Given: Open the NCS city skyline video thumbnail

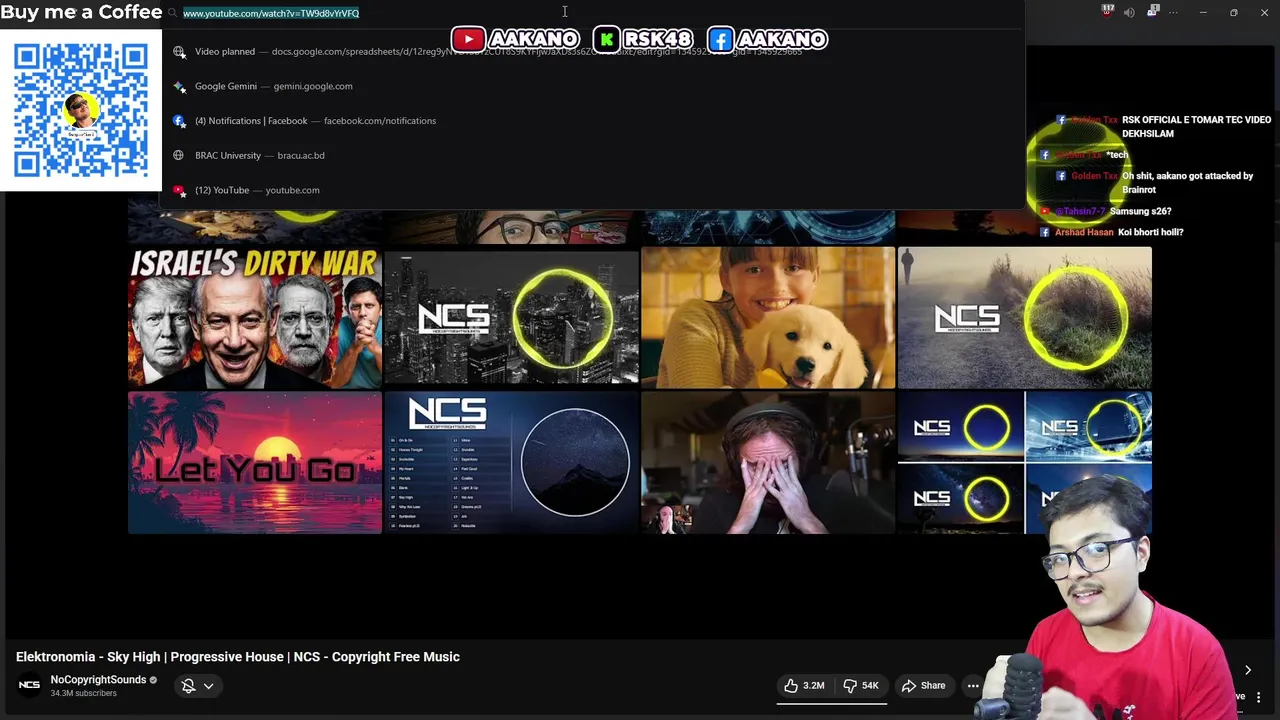Looking at the screenshot, I should click(x=511, y=318).
